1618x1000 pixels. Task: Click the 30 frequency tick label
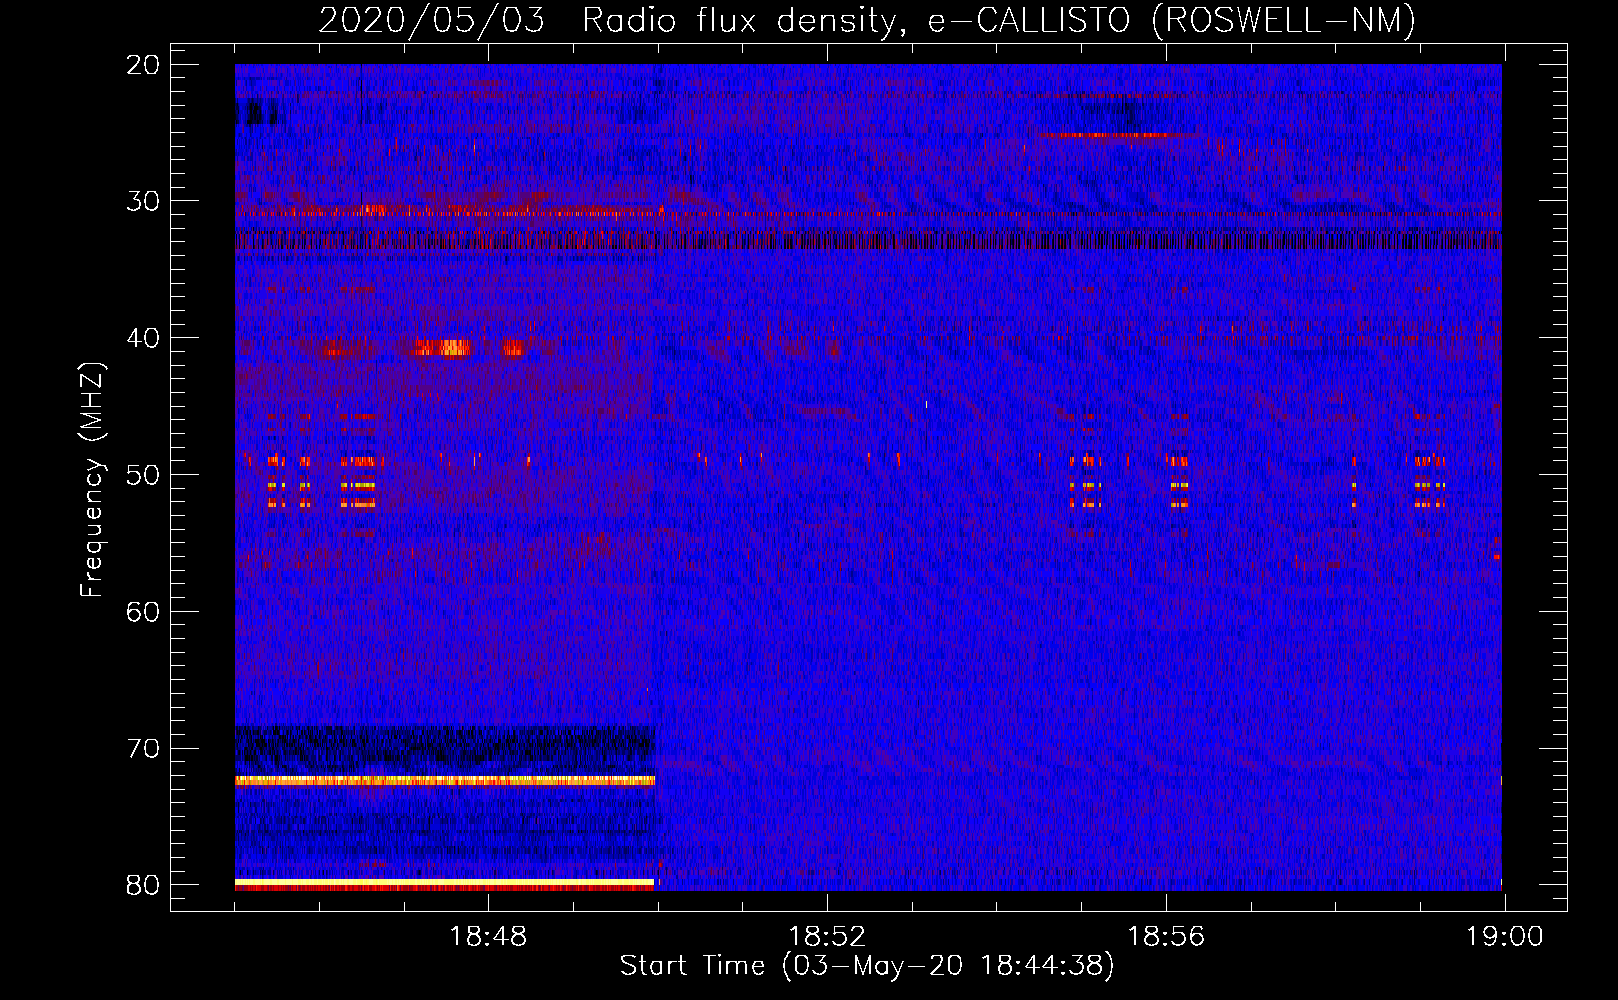[x=143, y=201]
